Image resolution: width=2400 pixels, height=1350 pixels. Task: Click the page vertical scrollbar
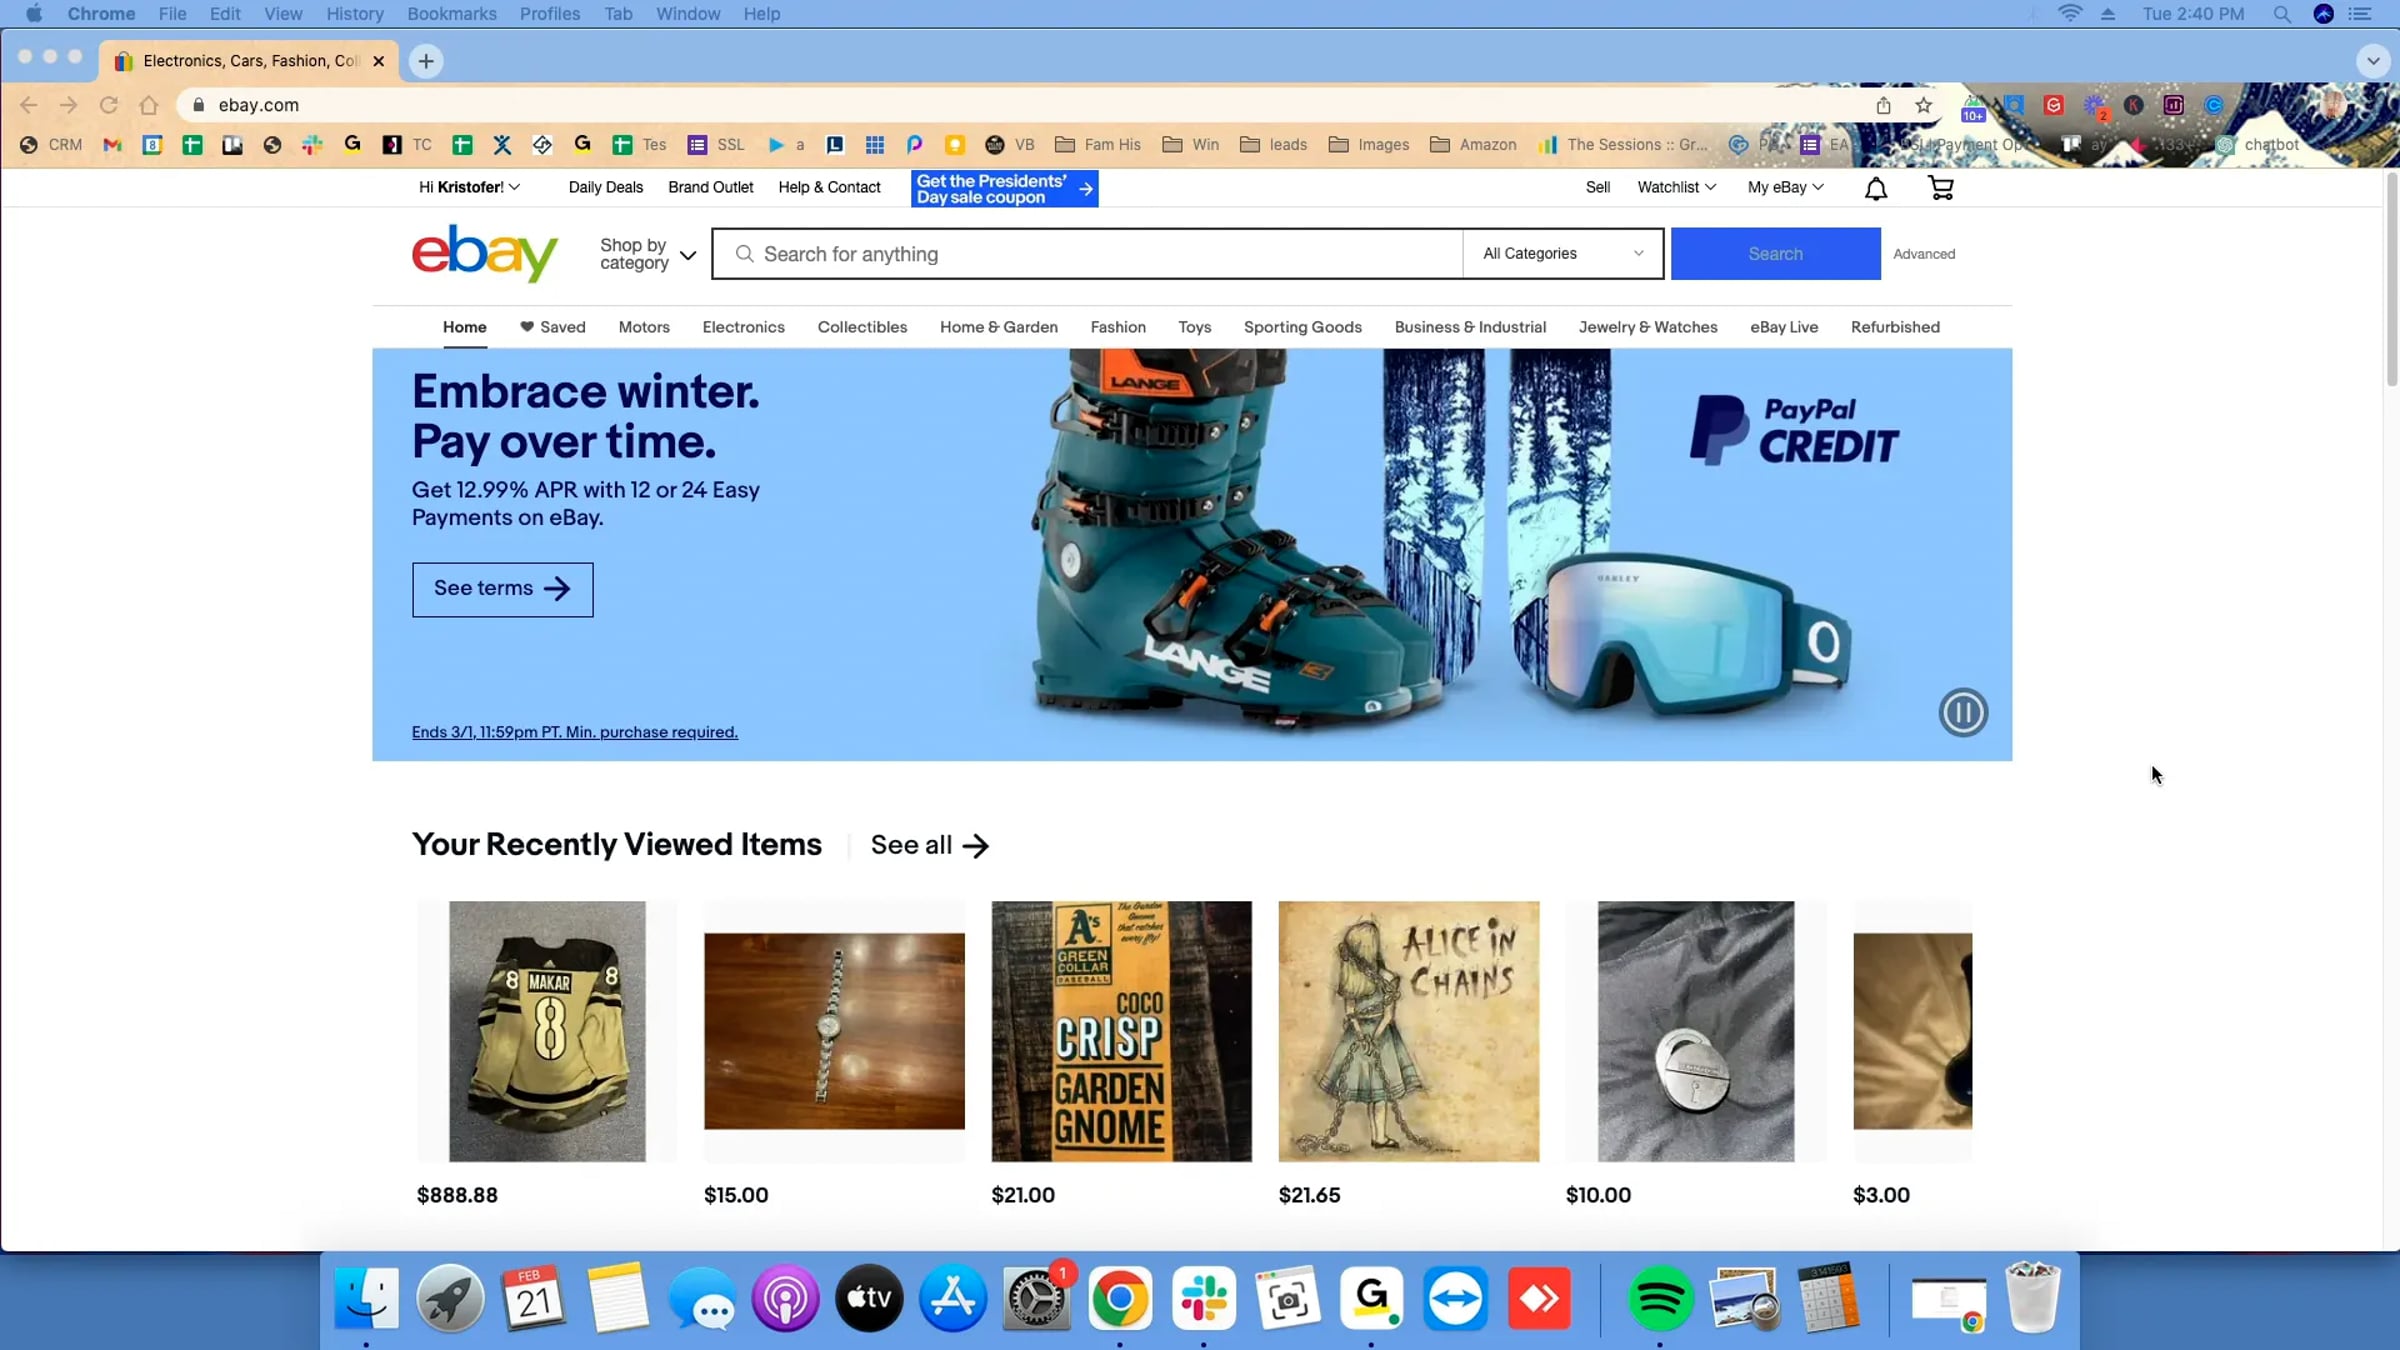[x=2391, y=280]
